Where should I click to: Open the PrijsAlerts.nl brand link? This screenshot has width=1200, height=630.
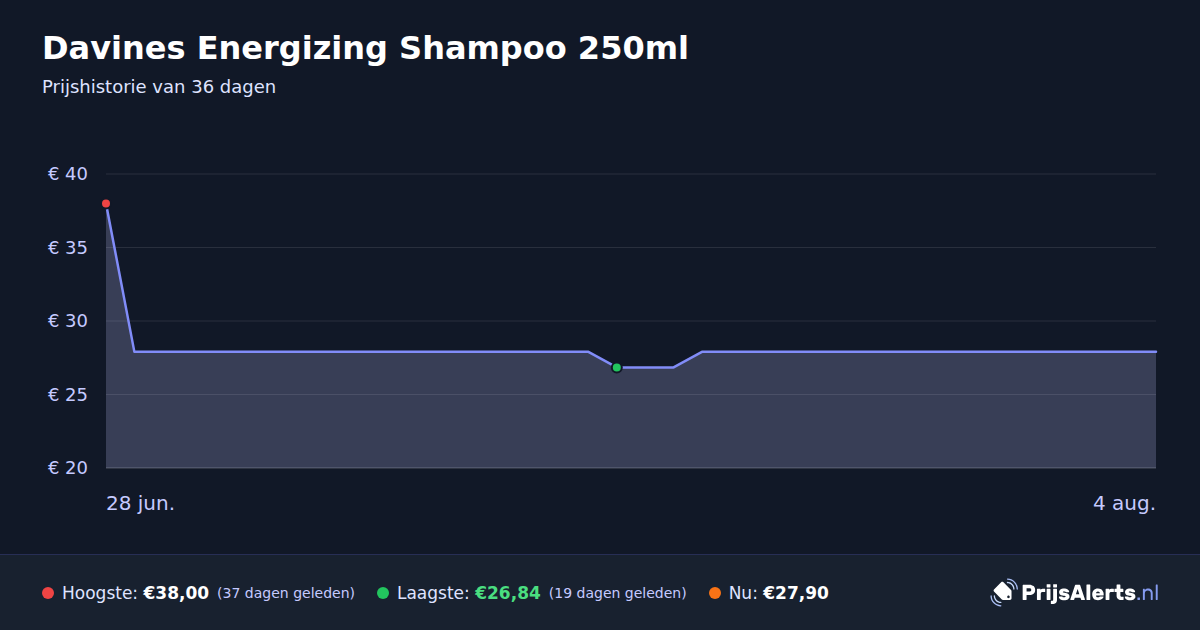click(x=1075, y=593)
